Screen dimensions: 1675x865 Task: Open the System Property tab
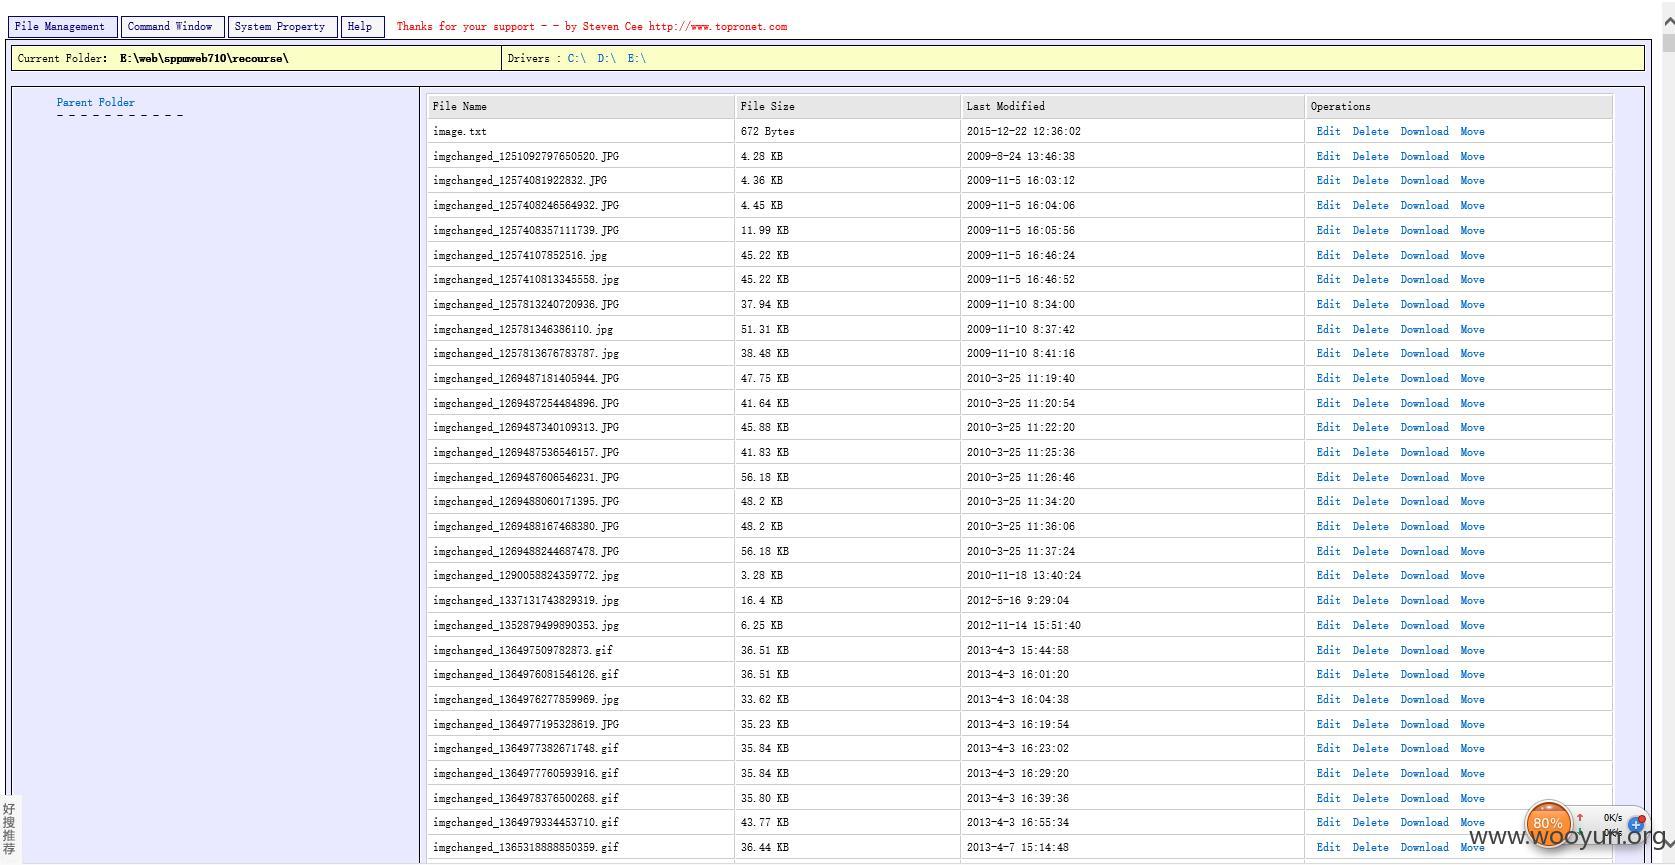pos(280,27)
